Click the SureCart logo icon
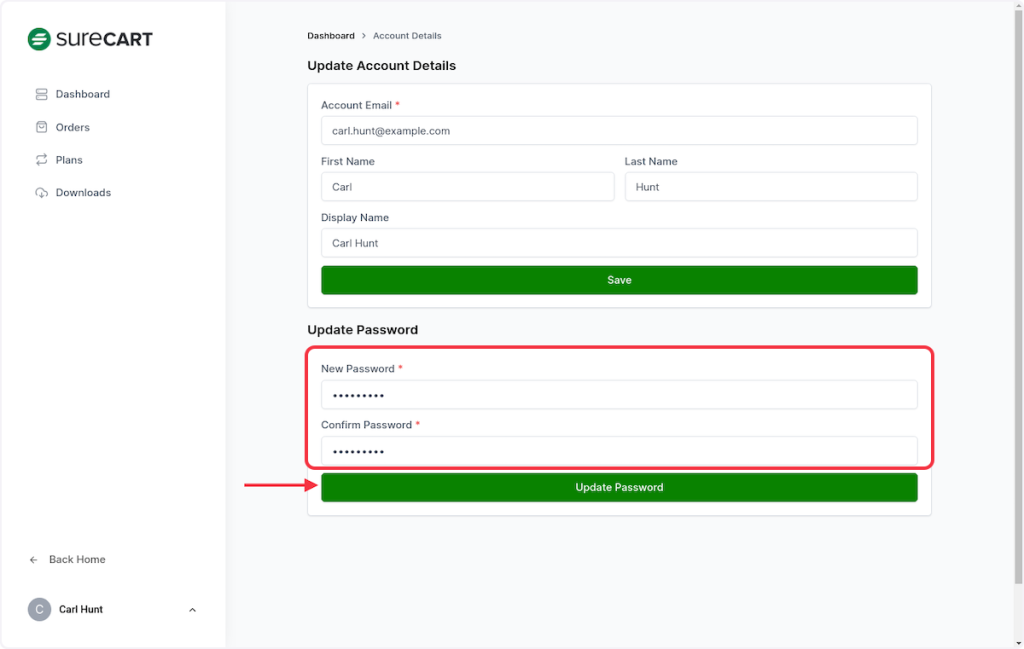The height and width of the screenshot is (649, 1024). pyautogui.click(x=39, y=40)
